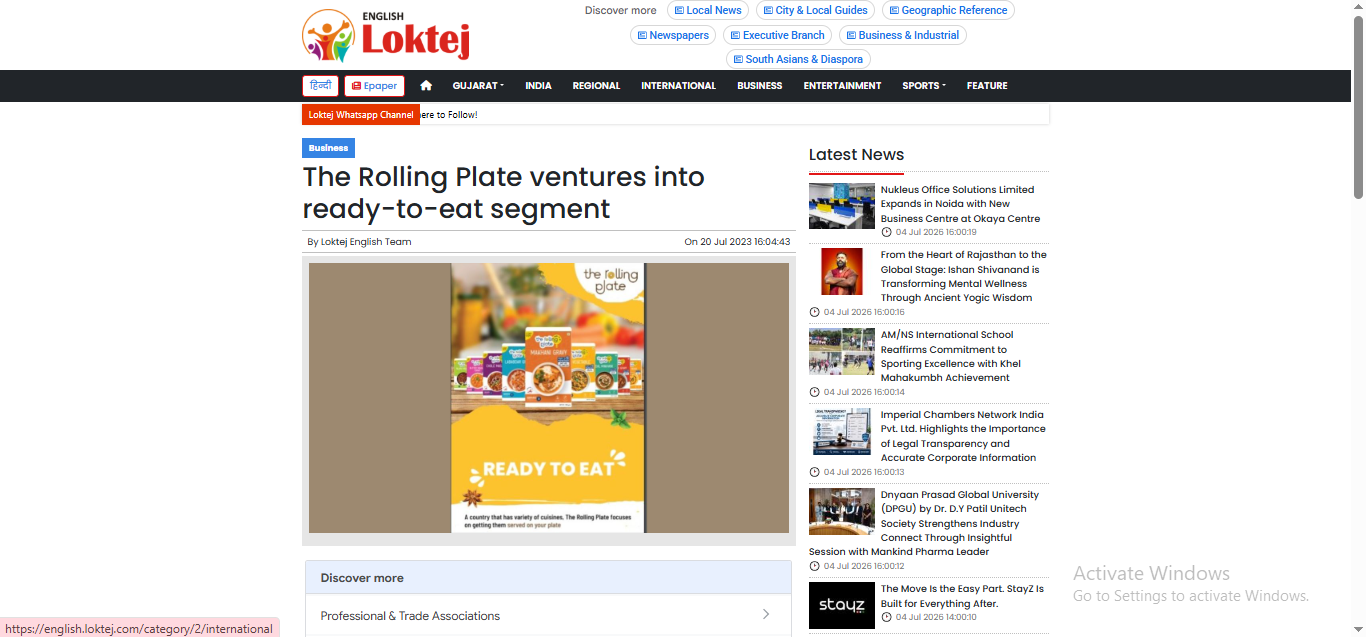1366x637 pixels.
Task: Read Heart of Rajasthan Ishan Shivanand article
Action: click(x=963, y=276)
